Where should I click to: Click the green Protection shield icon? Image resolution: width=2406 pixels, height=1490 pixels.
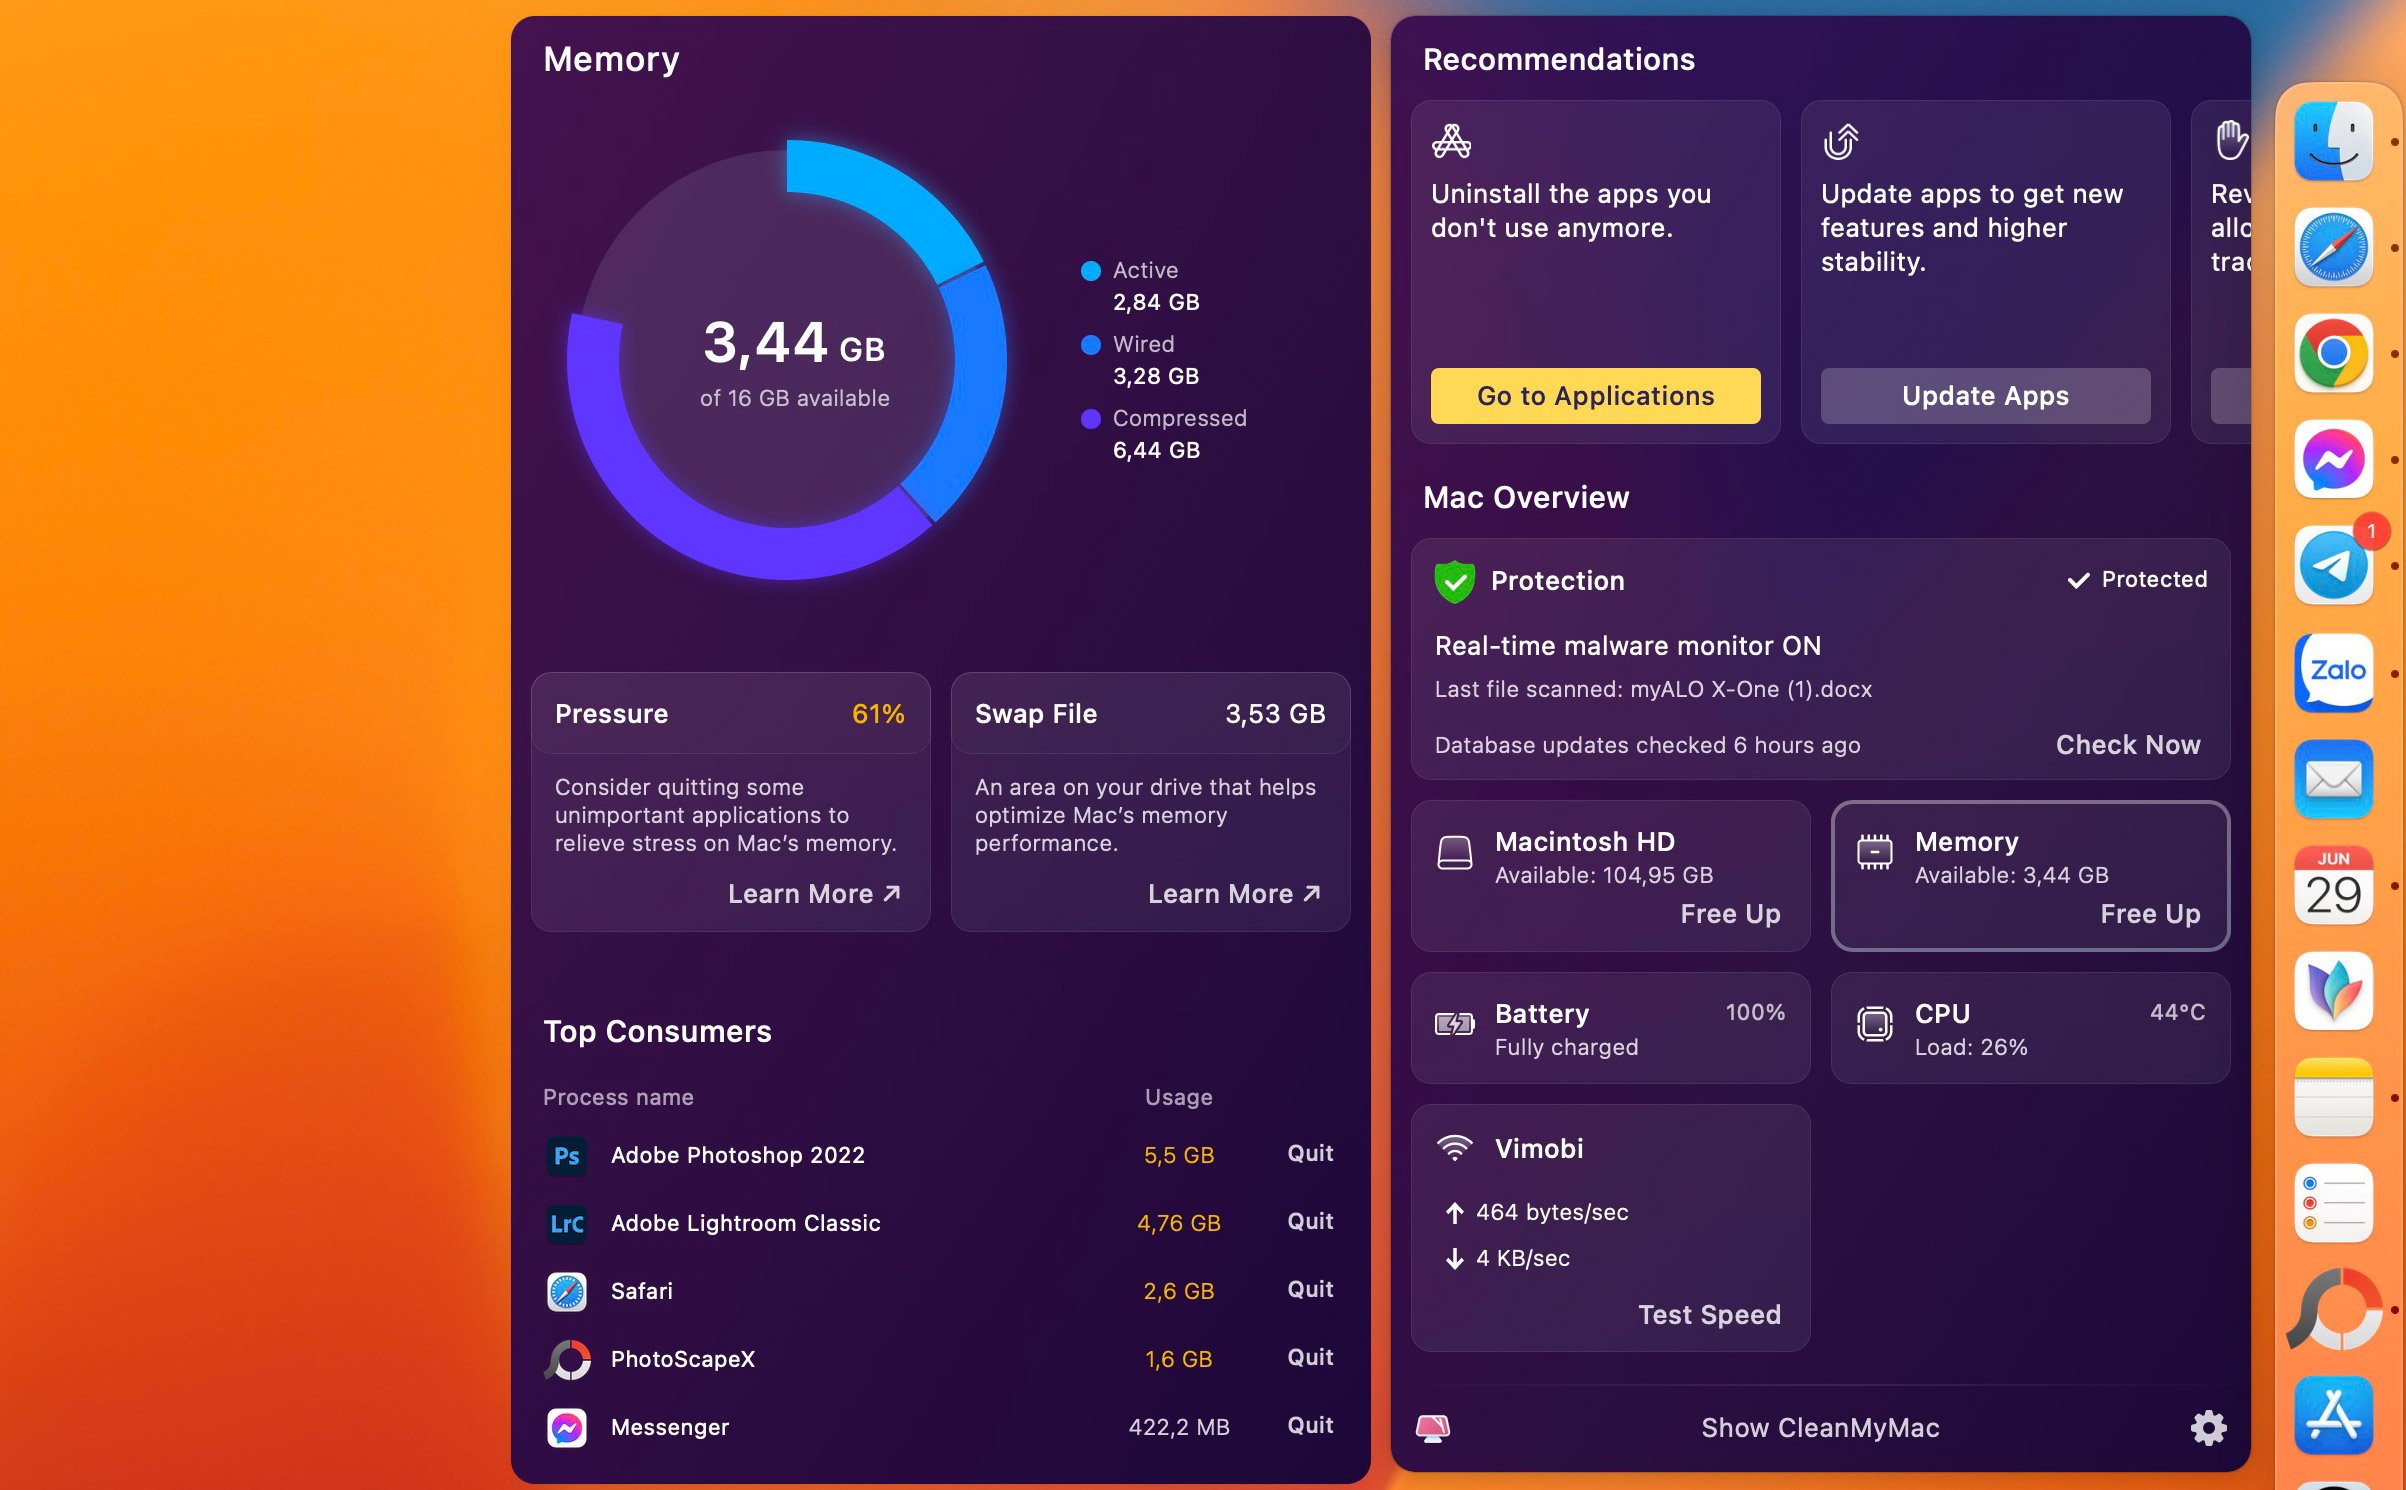pos(1456,580)
